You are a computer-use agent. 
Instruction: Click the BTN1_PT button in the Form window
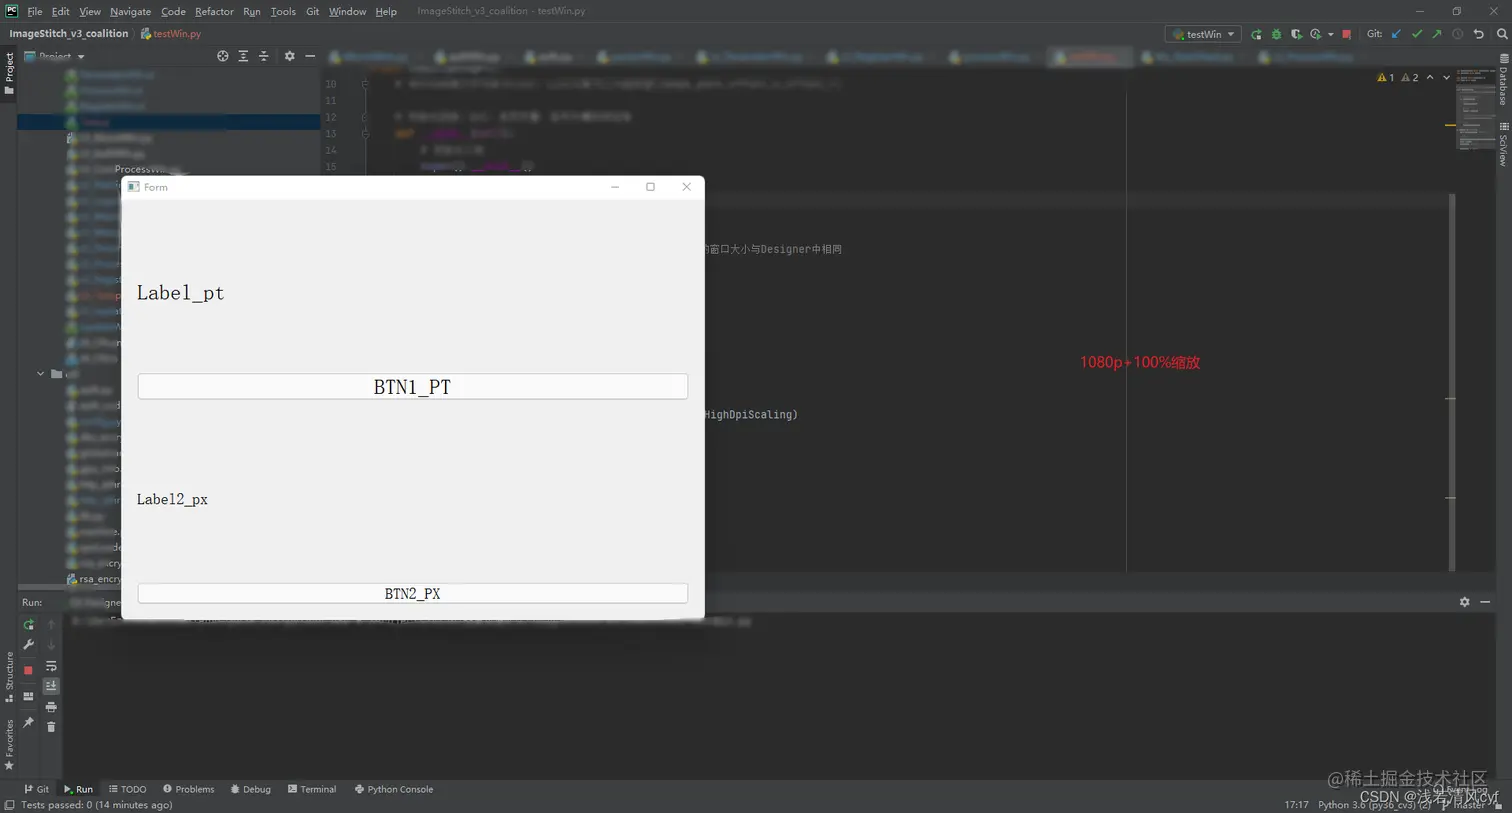[x=412, y=387]
